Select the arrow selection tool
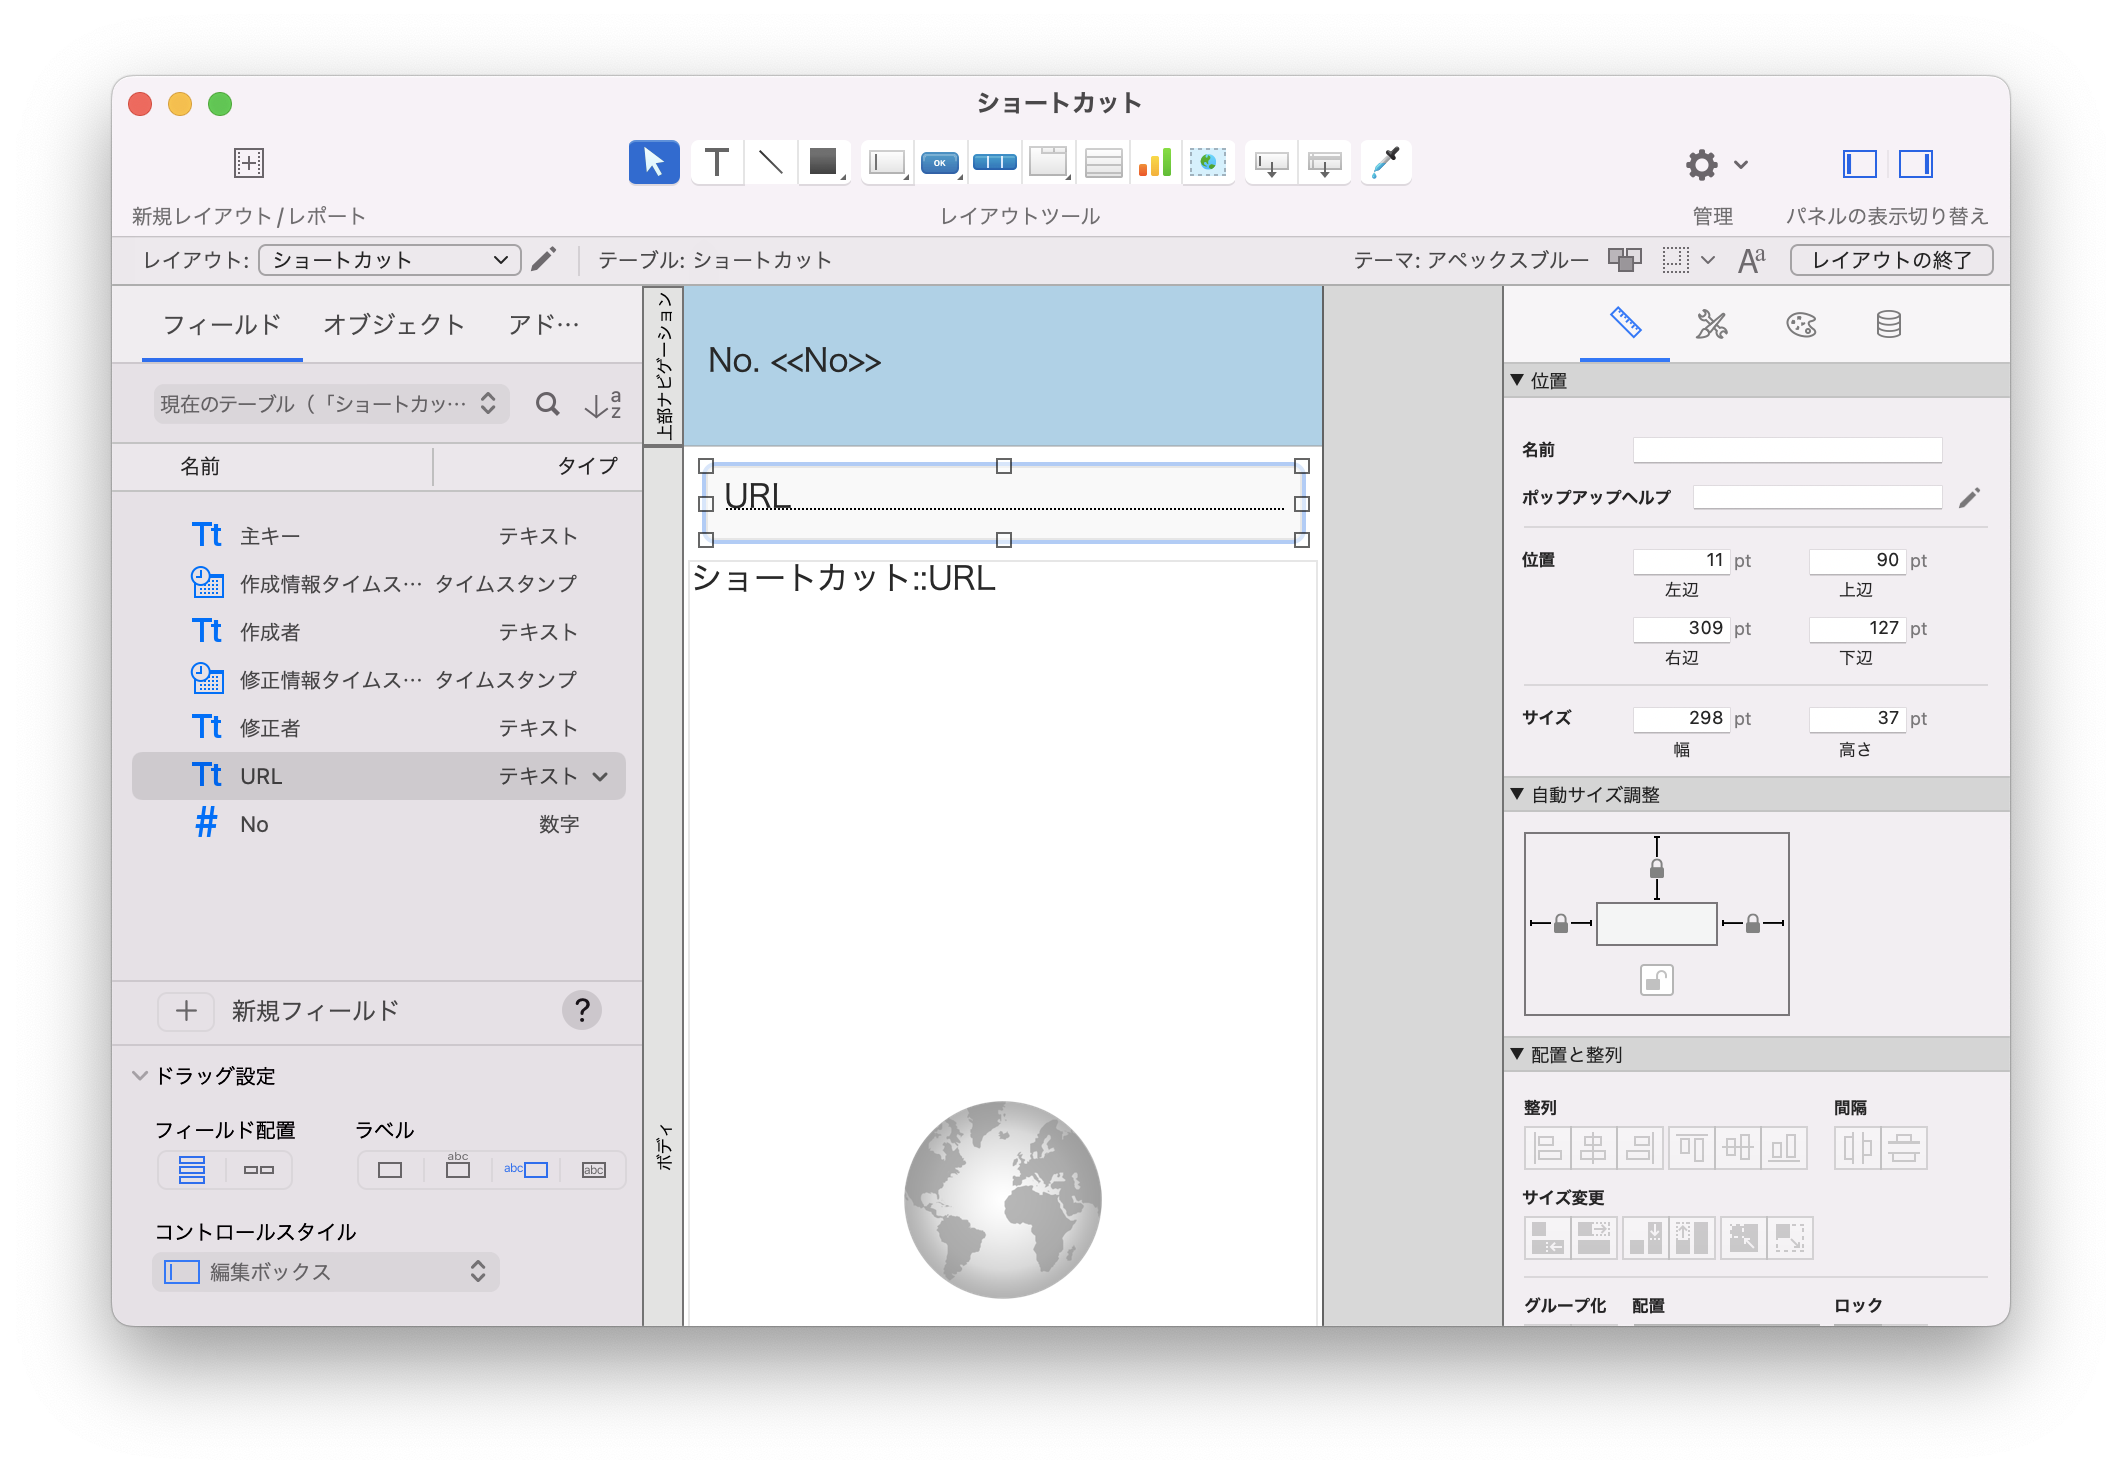2122x1474 pixels. [654, 162]
